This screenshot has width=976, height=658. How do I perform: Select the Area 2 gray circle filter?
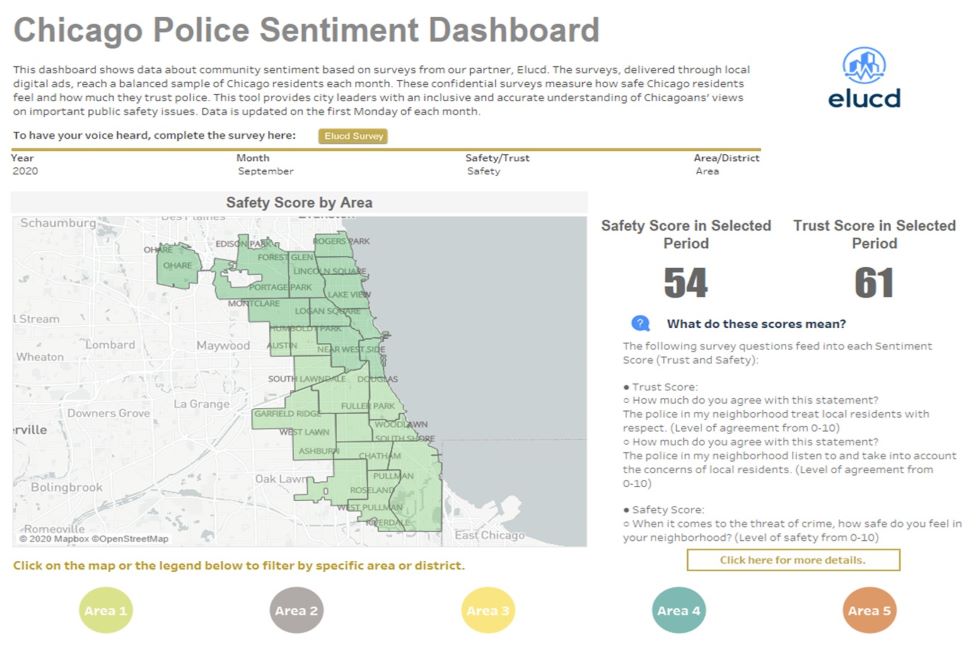click(296, 610)
